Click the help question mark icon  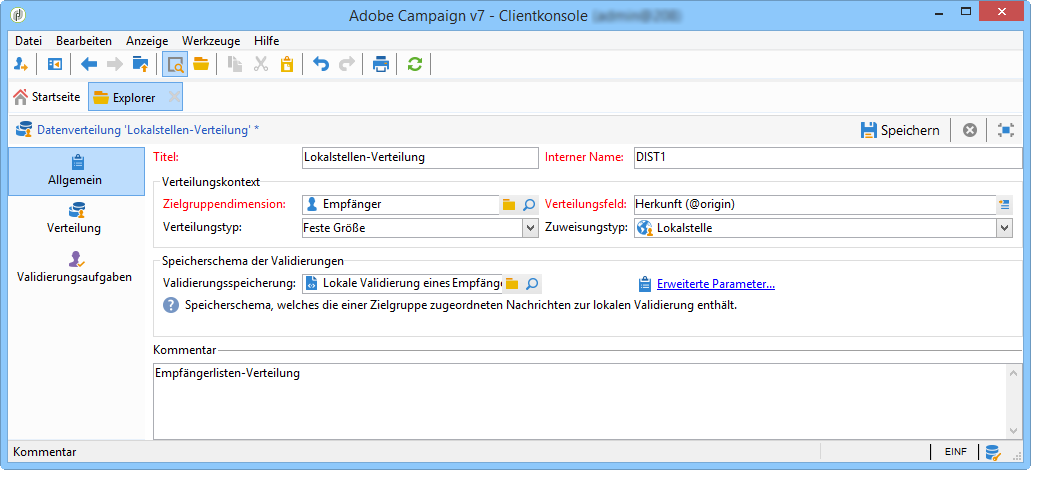click(171, 306)
